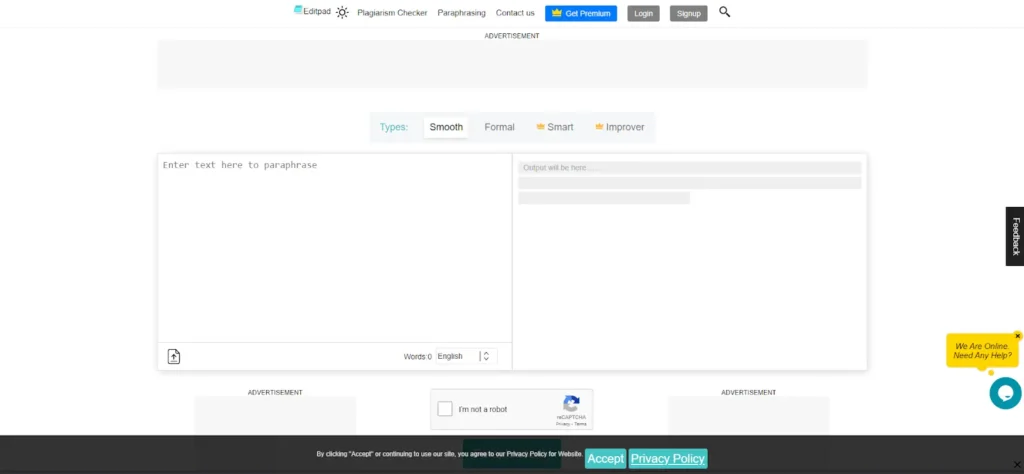
Task: Toggle the light/dark theme sun icon
Action: [342, 13]
